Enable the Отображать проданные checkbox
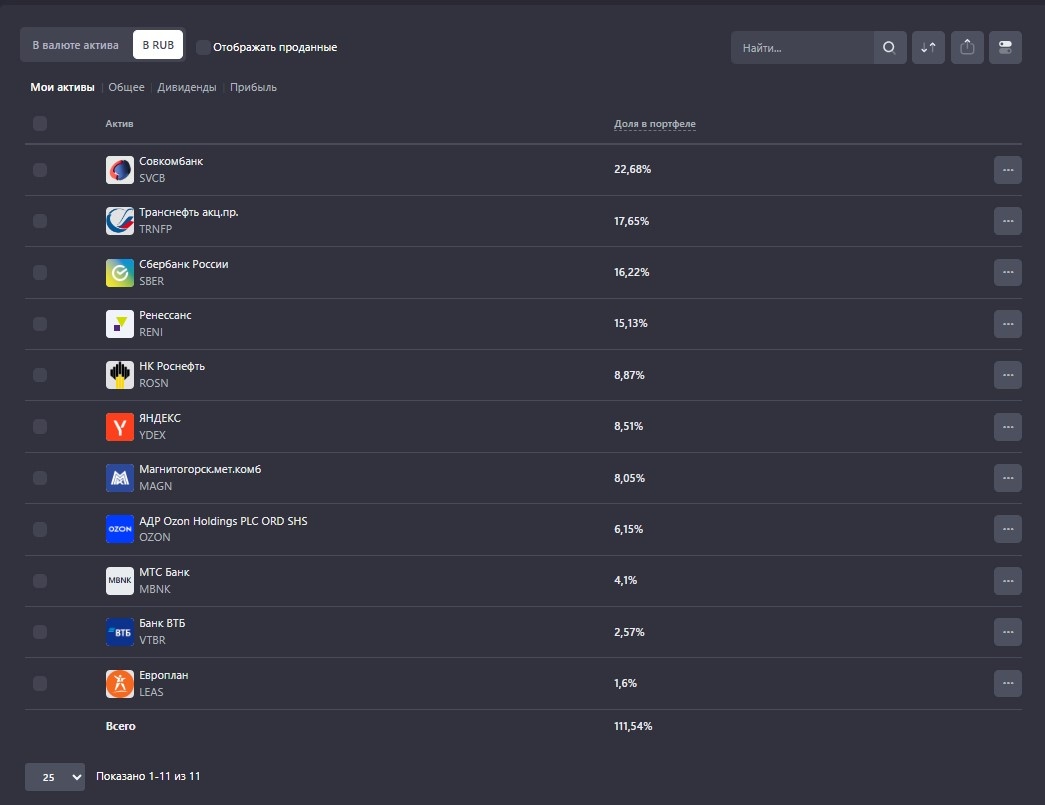Screen dimensions: 1045x805 point(203,47)
